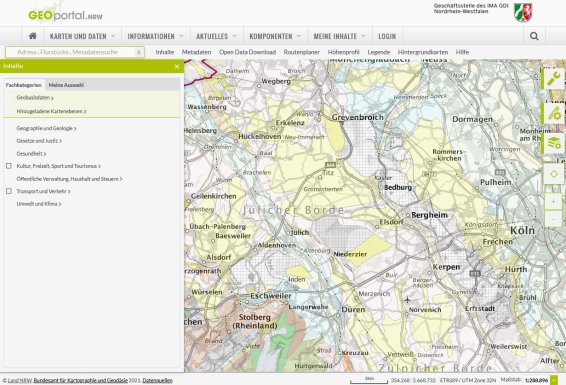Expand Geographie und Geologie category
Image resolution: width=566 pixels, height=385 pixels.
point(46,128)
